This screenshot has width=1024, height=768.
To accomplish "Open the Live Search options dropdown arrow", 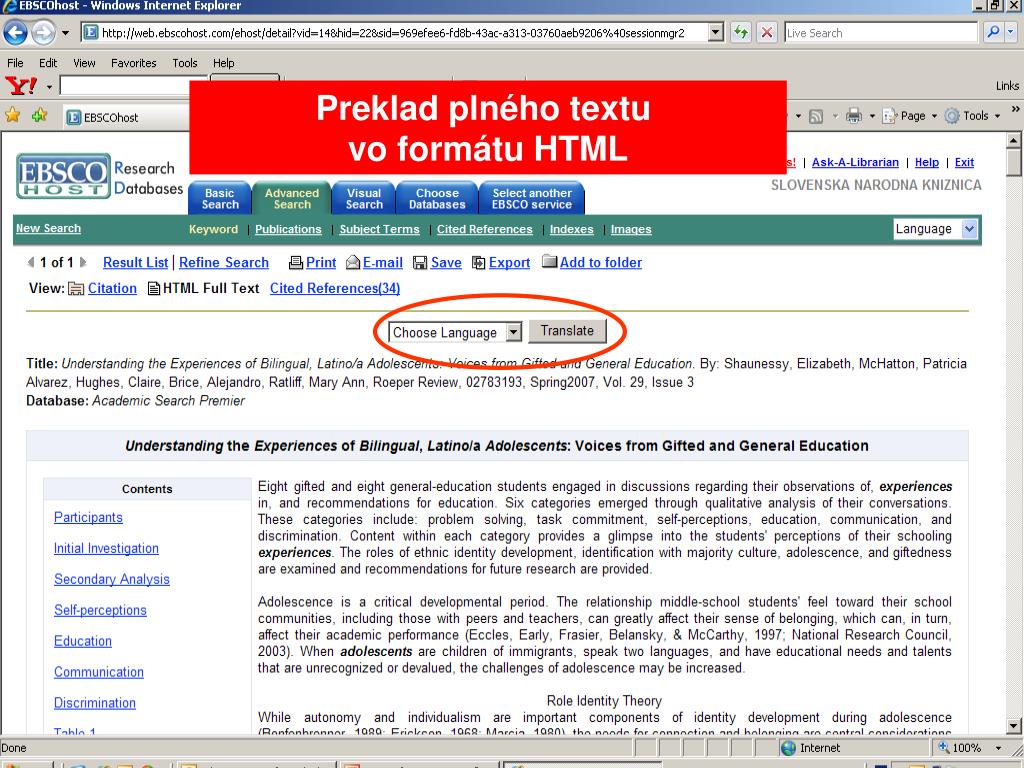I will pyautogui.click(x=1011, y=32).
